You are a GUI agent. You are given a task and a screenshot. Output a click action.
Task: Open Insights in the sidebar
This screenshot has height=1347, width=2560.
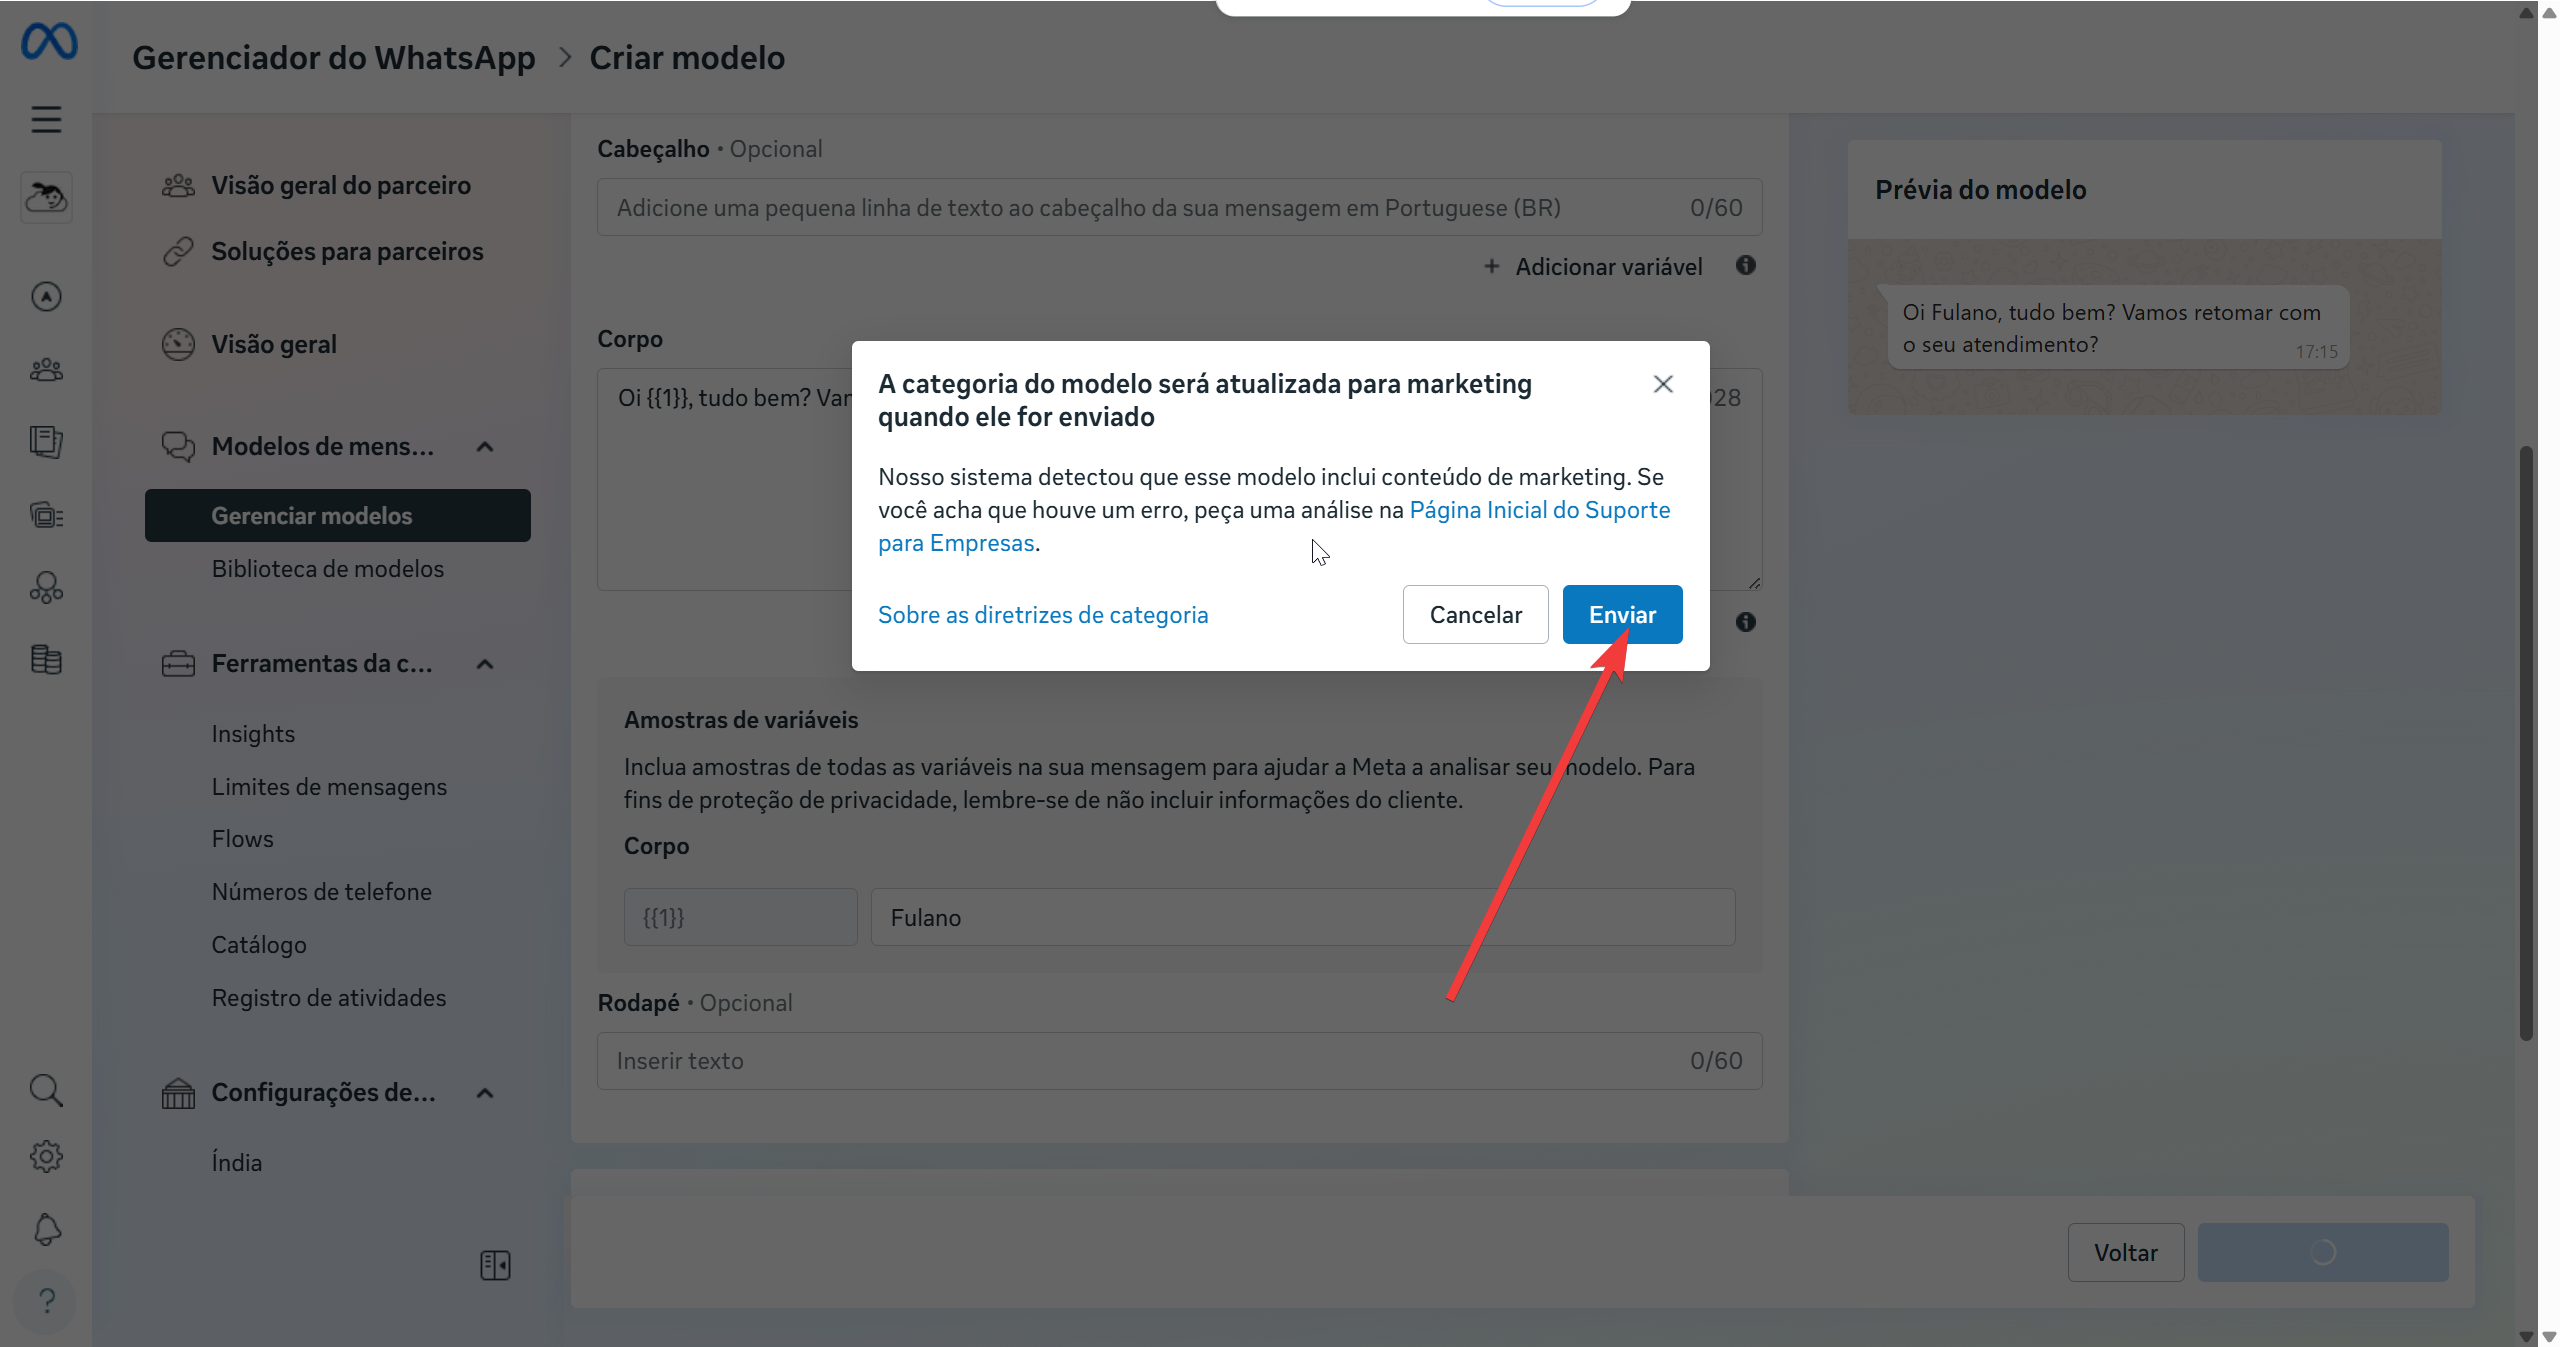click(253, 734)
